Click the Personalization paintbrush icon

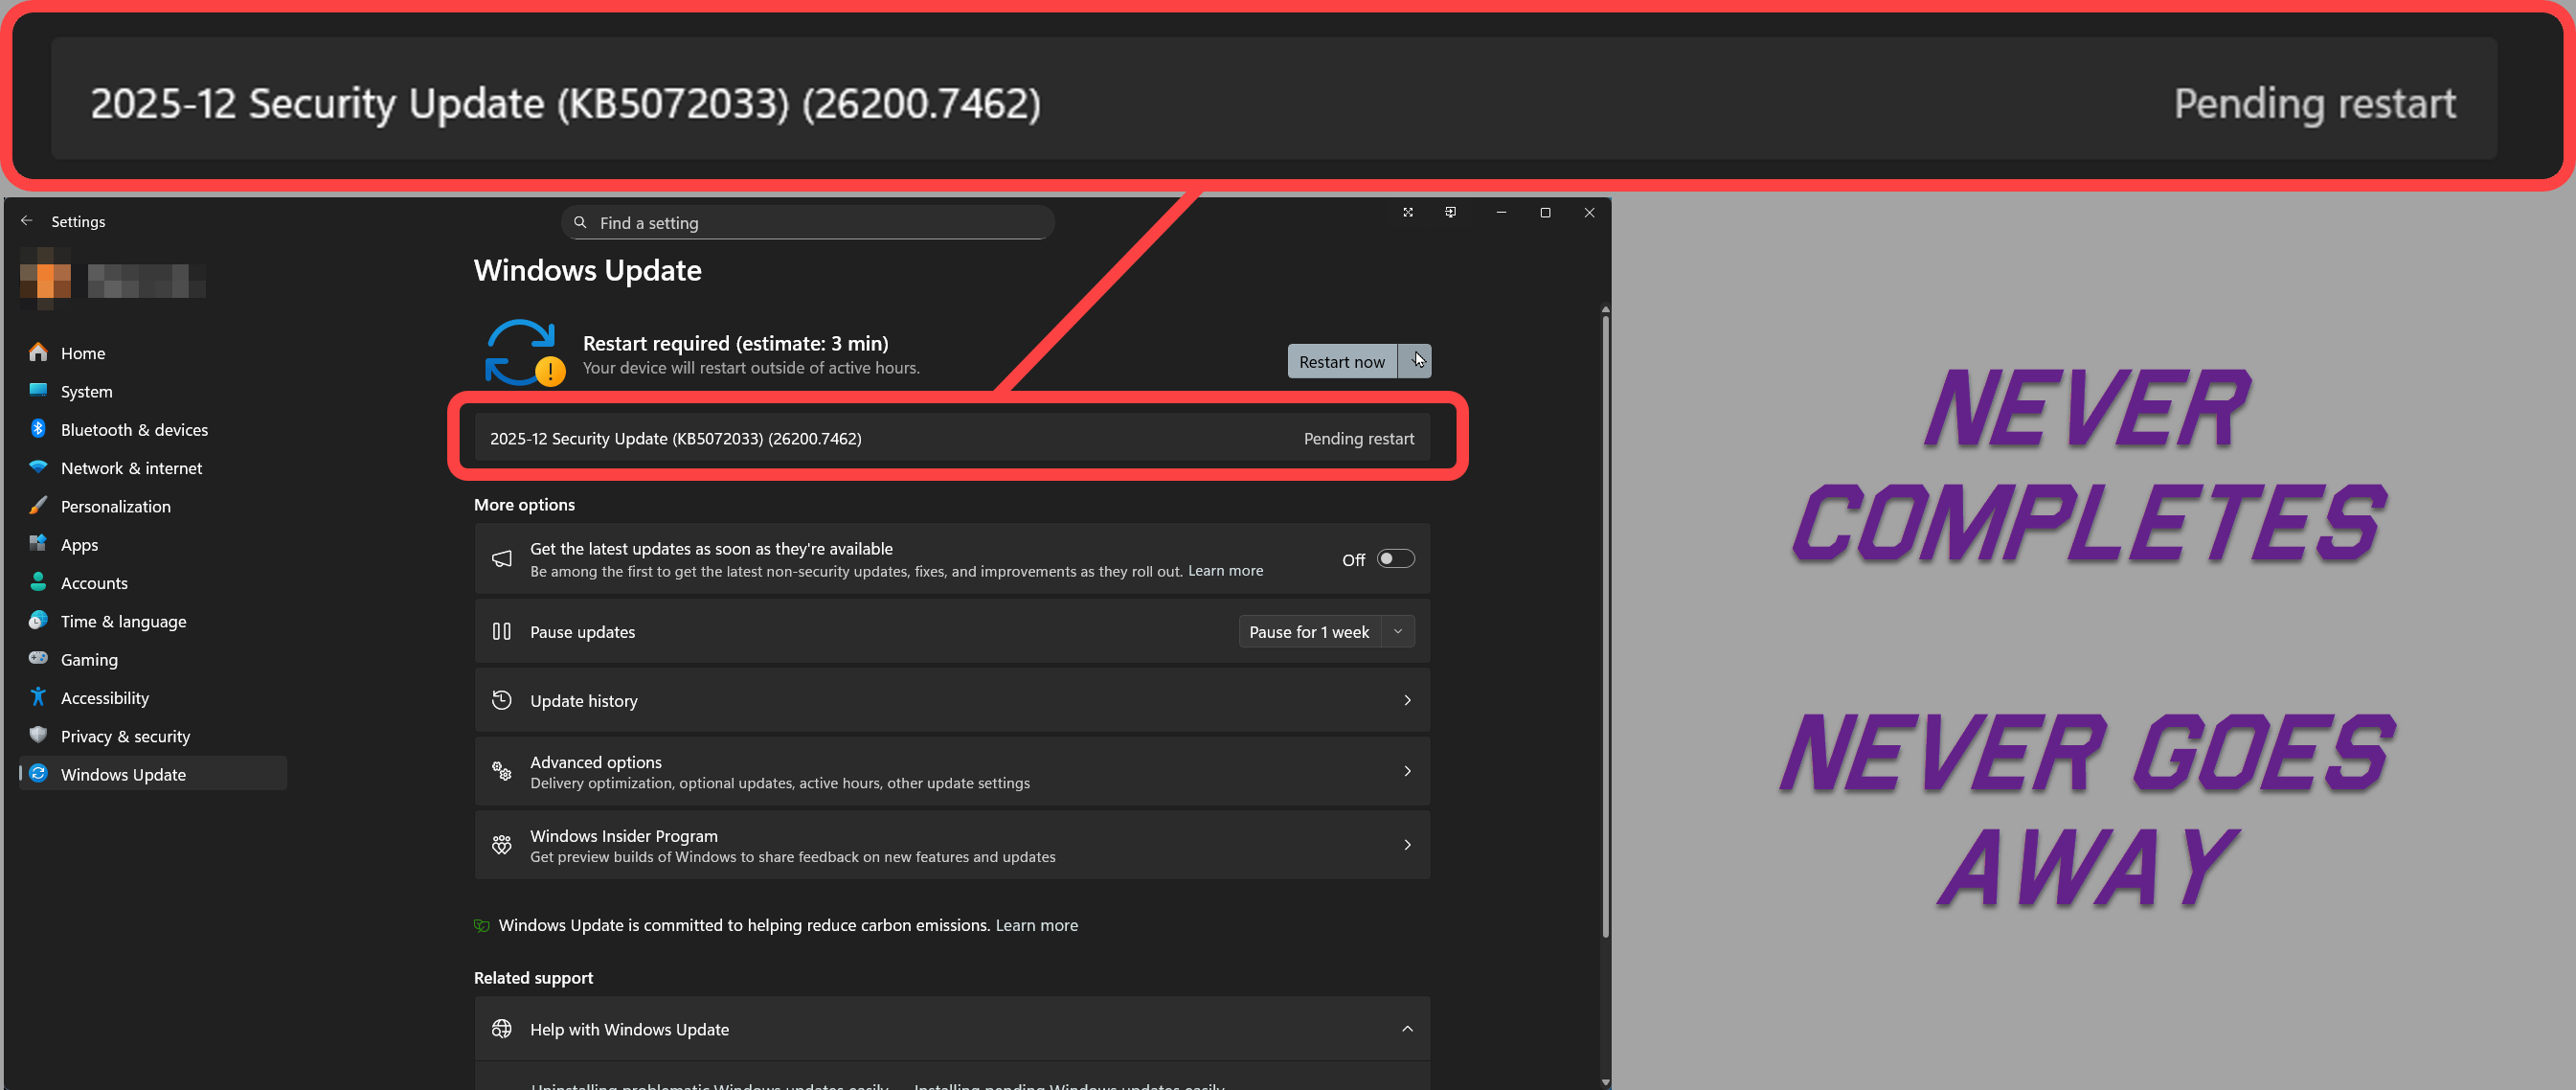coord(38,505)
